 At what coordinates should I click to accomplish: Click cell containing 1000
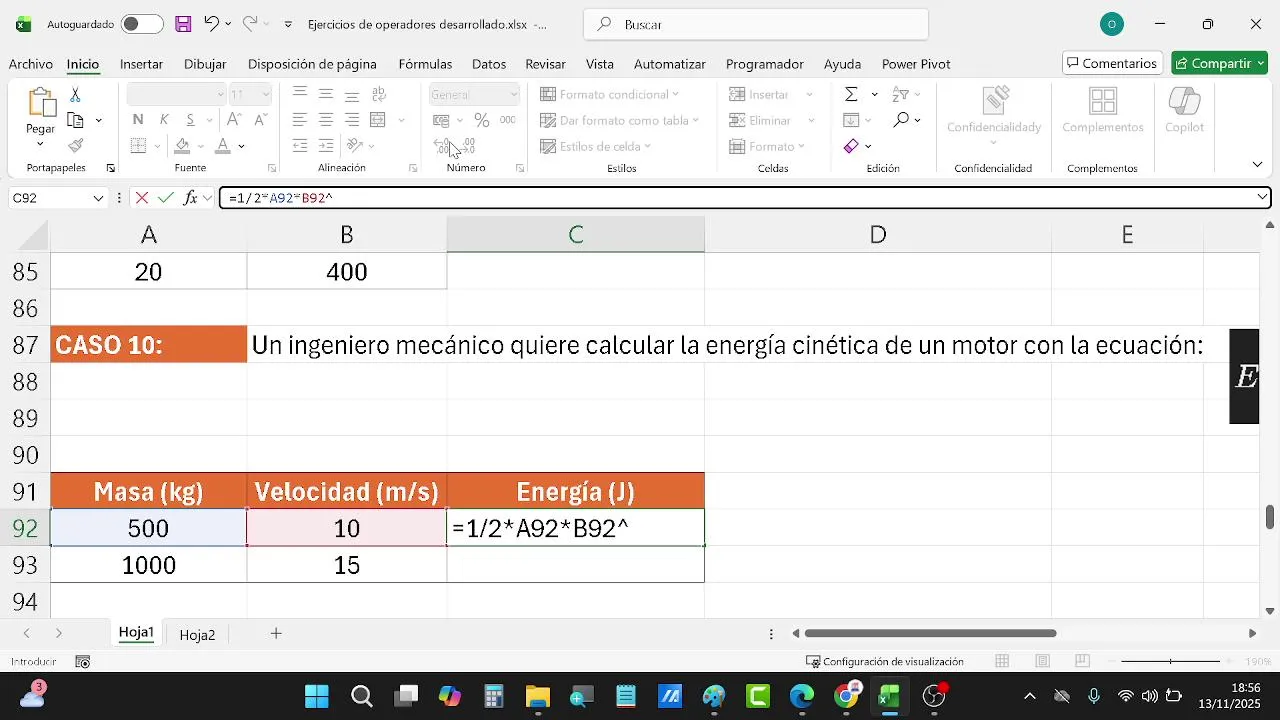[148, 565]
